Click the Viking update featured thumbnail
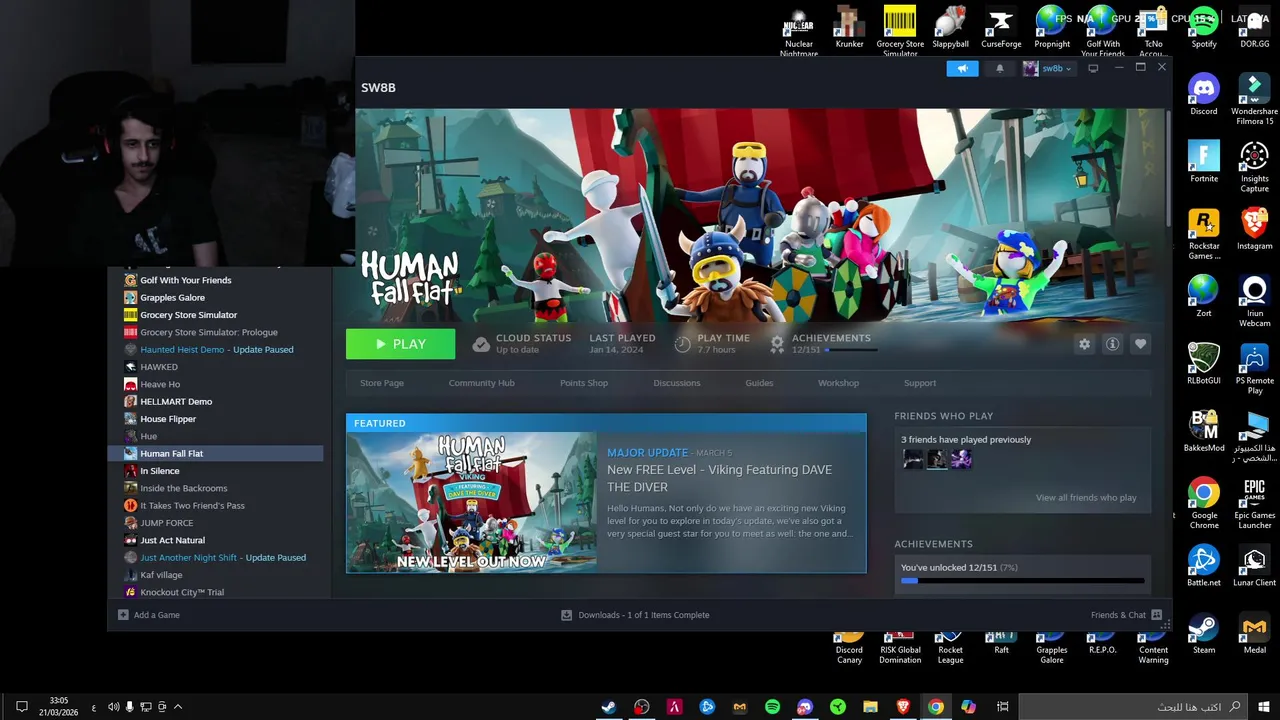Viewport: 1280px width, 720px height. coord(471,502)
